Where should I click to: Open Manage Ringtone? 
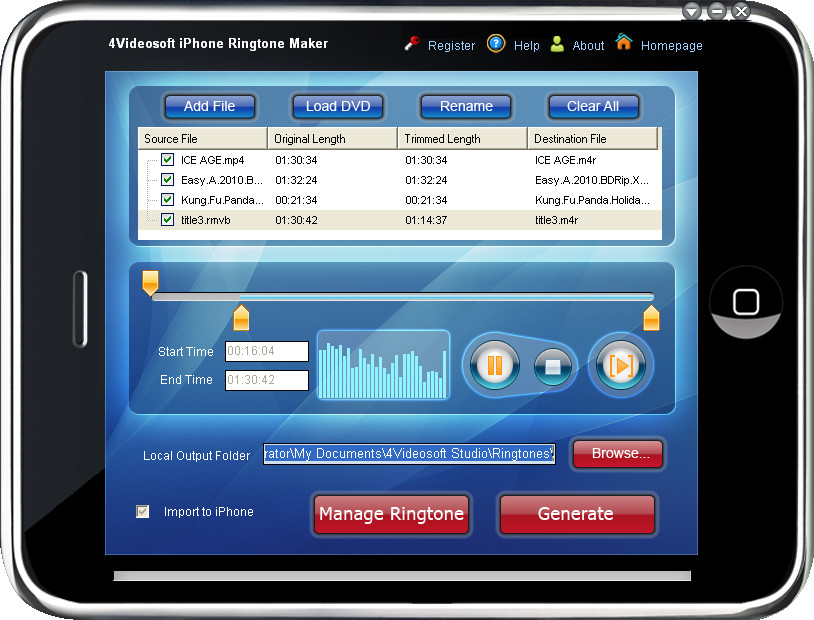[391, 514]
